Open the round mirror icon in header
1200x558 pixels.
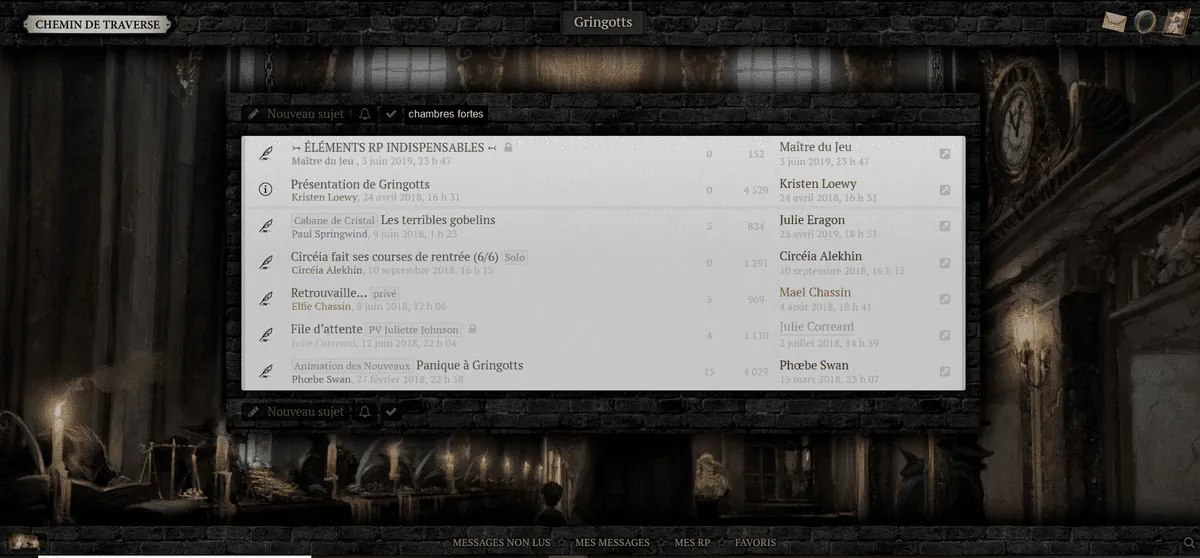[x=1147, y=21]
